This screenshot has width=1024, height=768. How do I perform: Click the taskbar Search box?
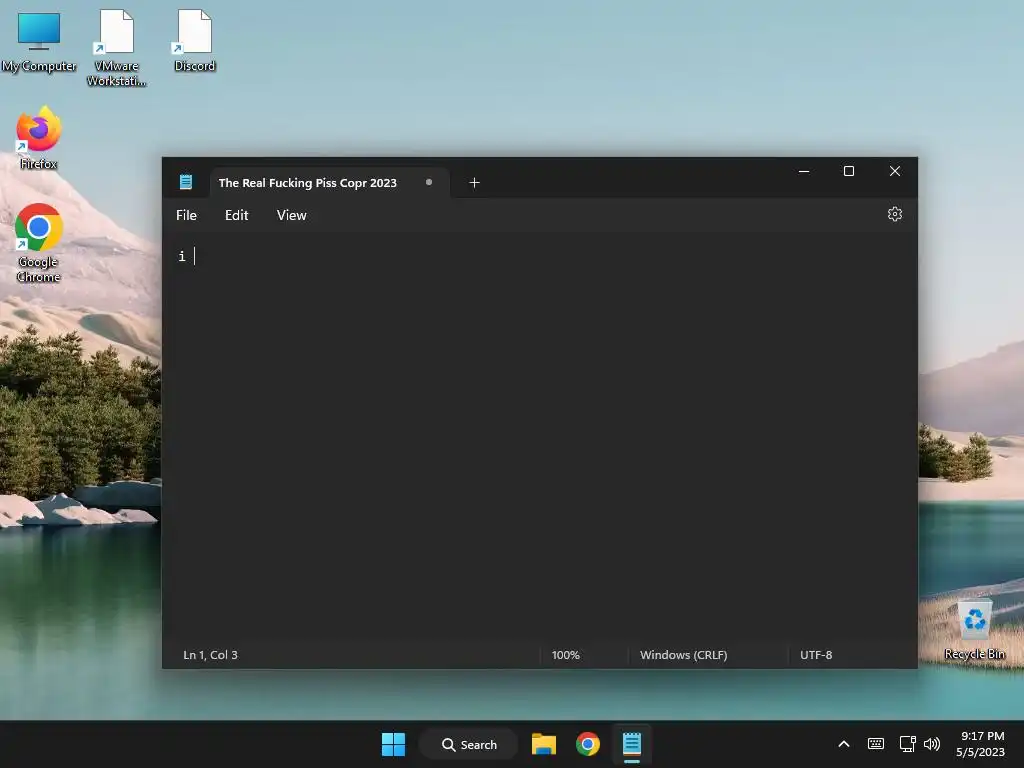pyautogui.click(x=469, y=744)
